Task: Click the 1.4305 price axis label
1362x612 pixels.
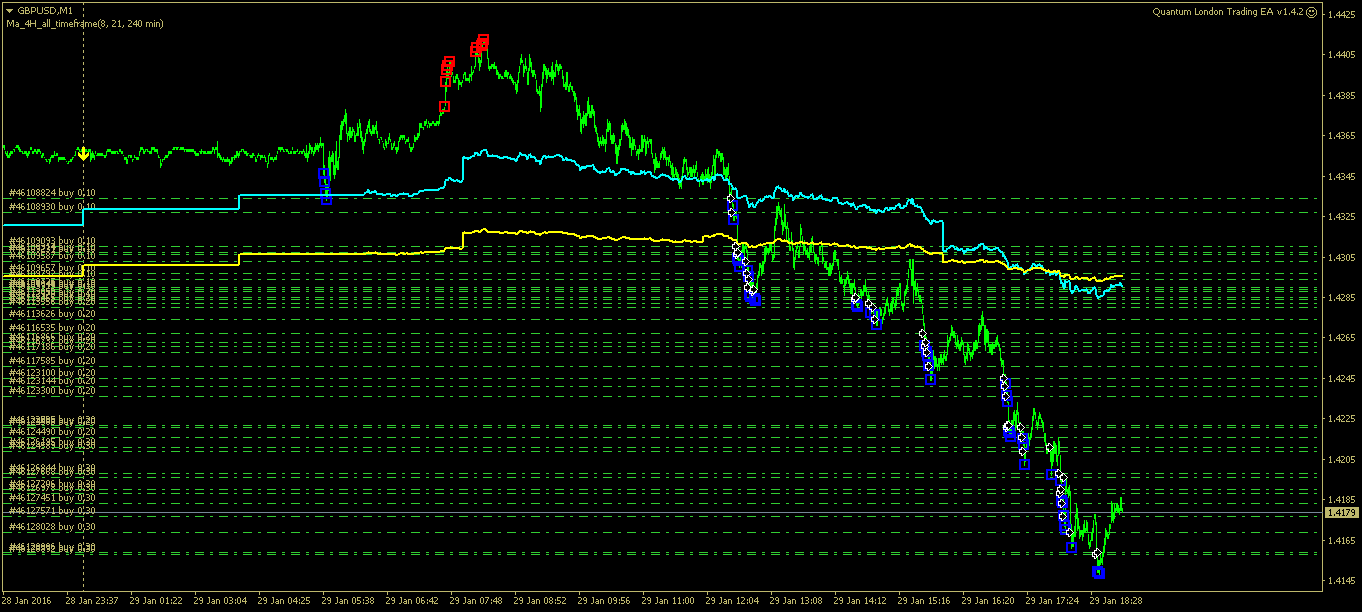Action: (1342, 257)
